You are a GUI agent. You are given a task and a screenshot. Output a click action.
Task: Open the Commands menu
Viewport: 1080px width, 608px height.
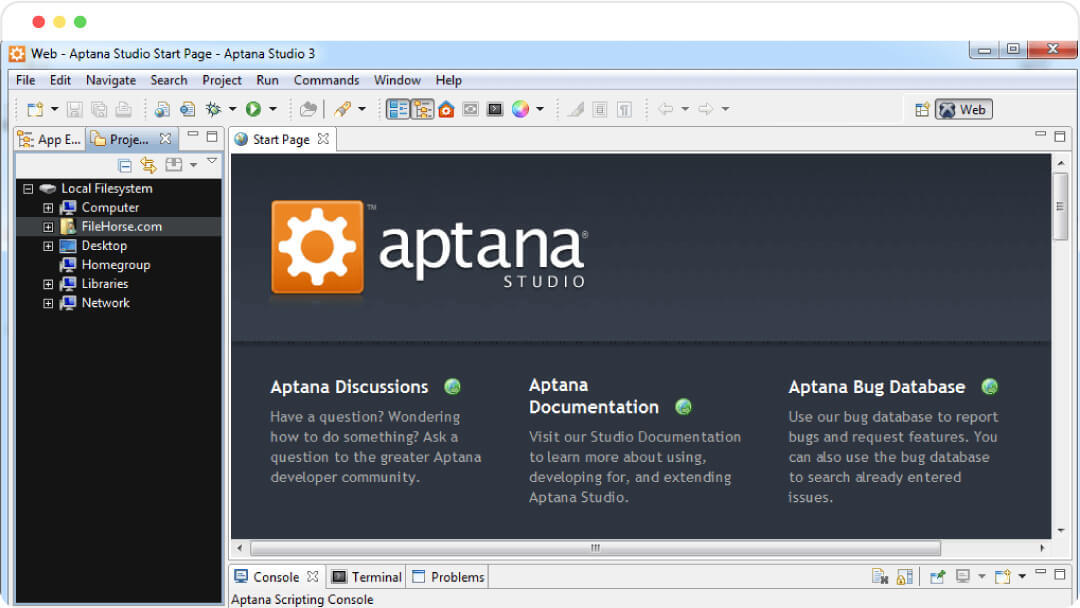click(326, 80)
